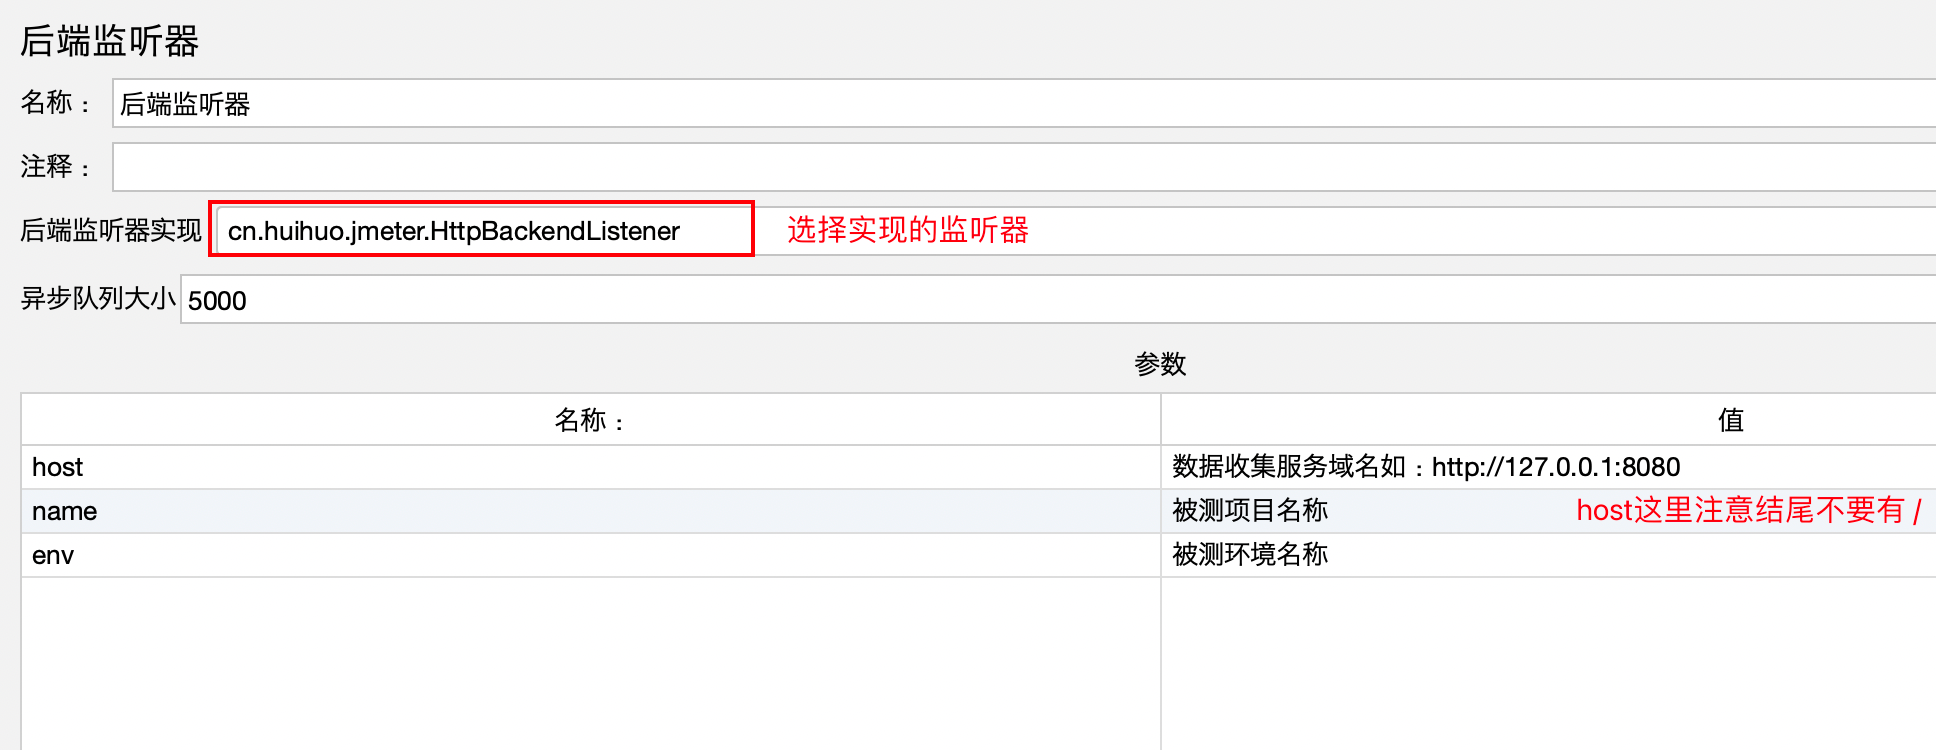Click the 后端监听器 panel title heading
The image size is (1936, 750).
point(110,41)
